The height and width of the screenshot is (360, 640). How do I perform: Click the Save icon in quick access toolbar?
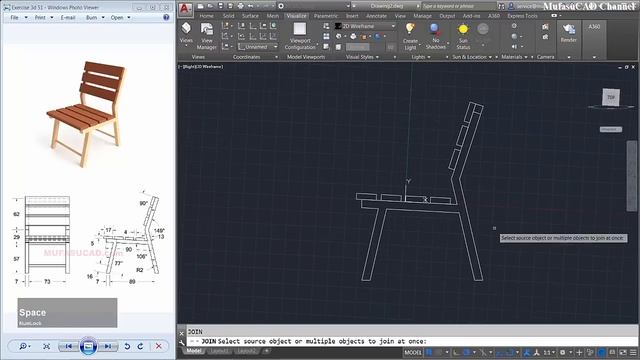tap(220, 6)
